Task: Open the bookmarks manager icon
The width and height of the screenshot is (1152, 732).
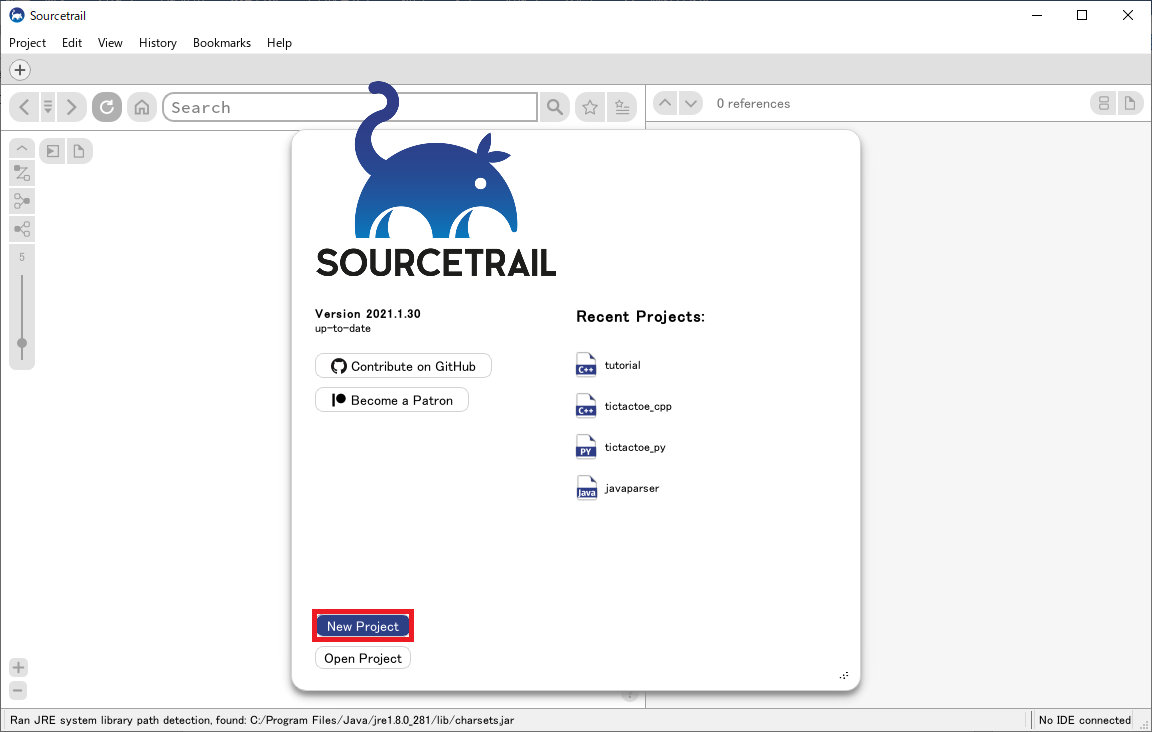Action: tap(622, 106)
